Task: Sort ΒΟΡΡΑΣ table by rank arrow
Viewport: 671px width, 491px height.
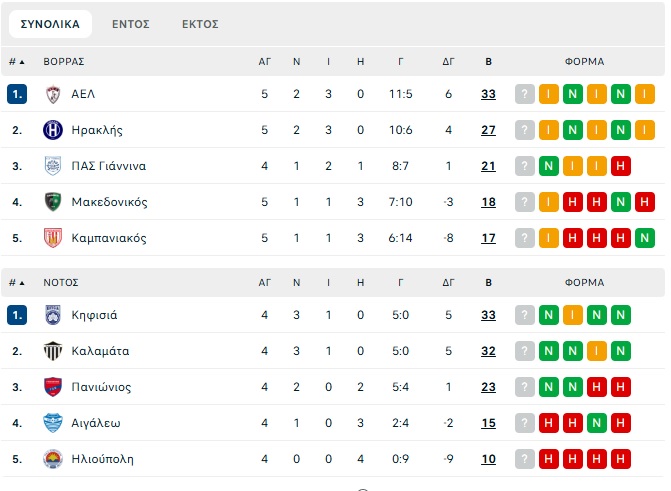Action: pyautogui.click(x=17, y=62)
